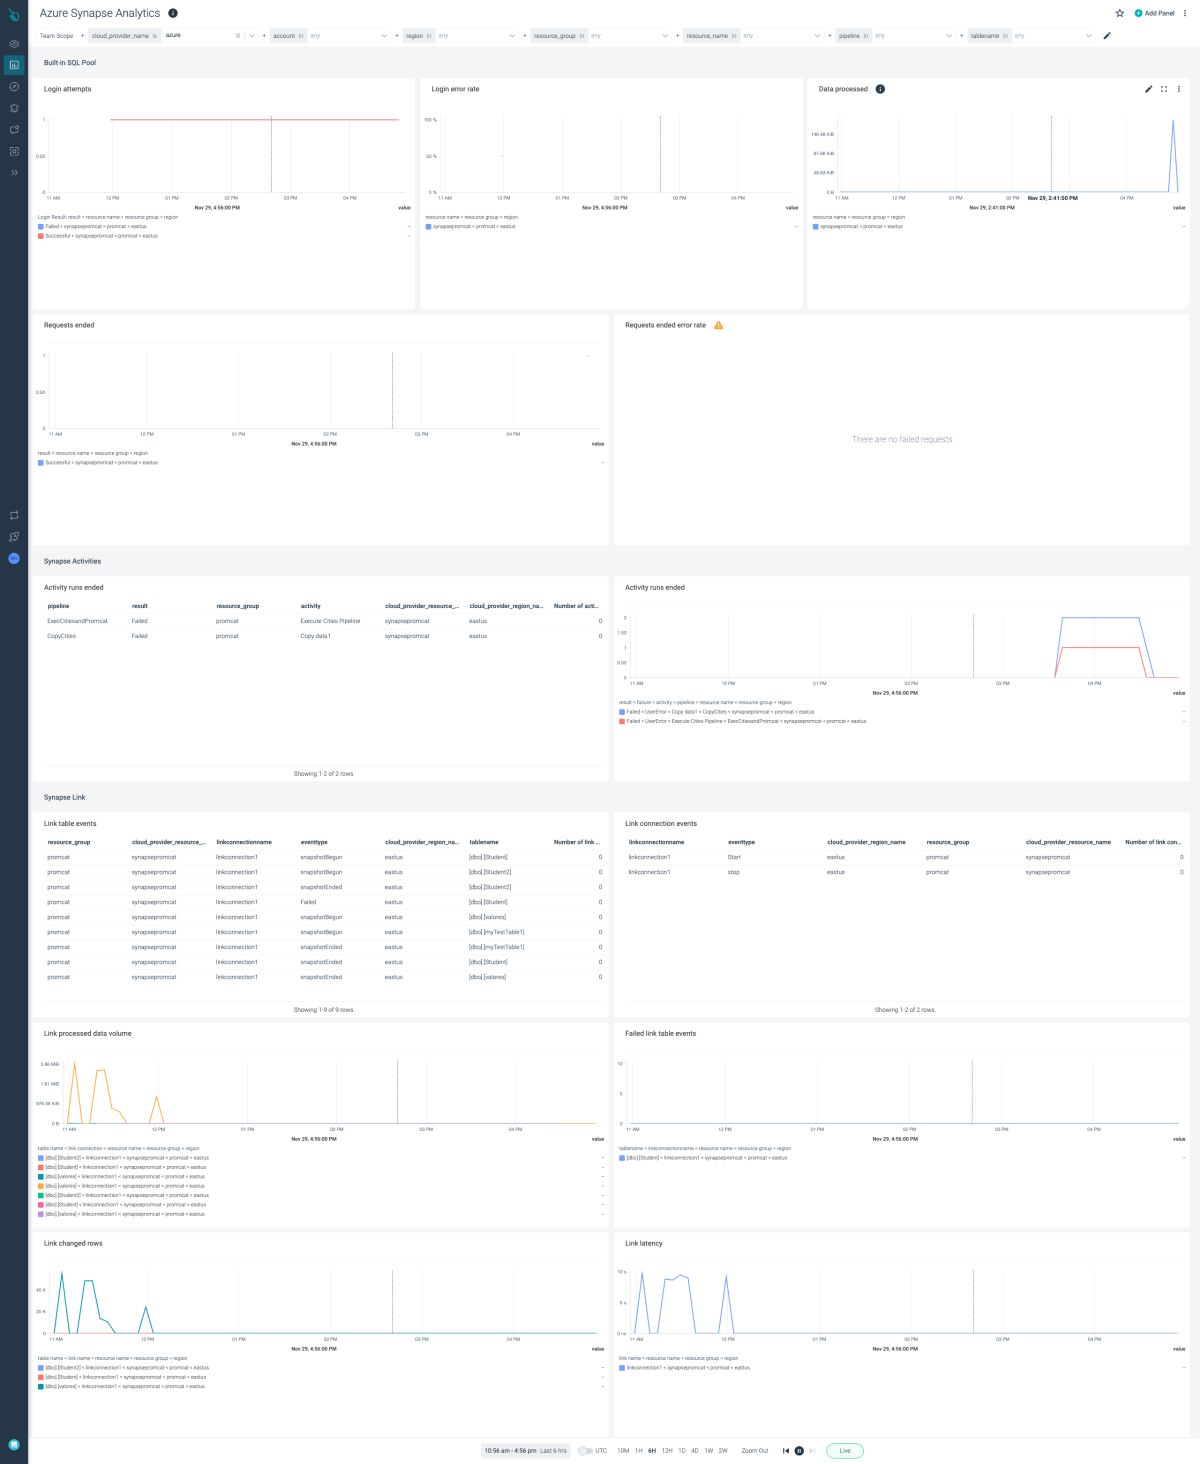Toggle Execute Cities Pipeline legend swatch
The image size is (1200, 1464).
622,721
